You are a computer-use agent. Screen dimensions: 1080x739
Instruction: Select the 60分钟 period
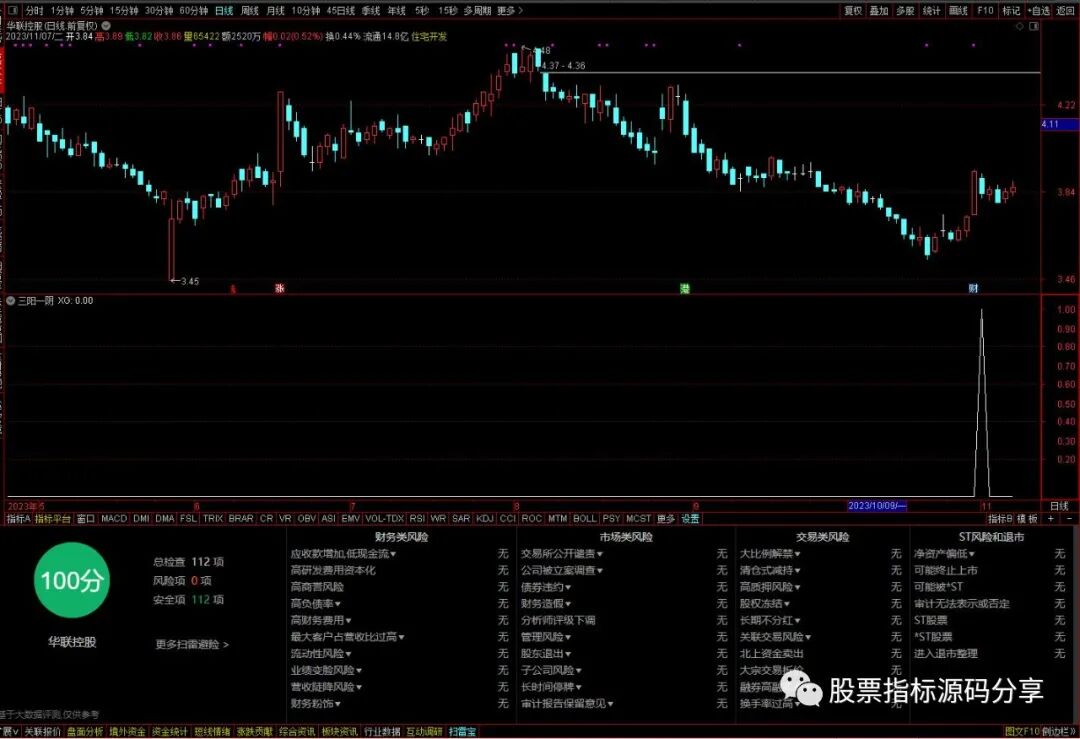coord(194,10)
